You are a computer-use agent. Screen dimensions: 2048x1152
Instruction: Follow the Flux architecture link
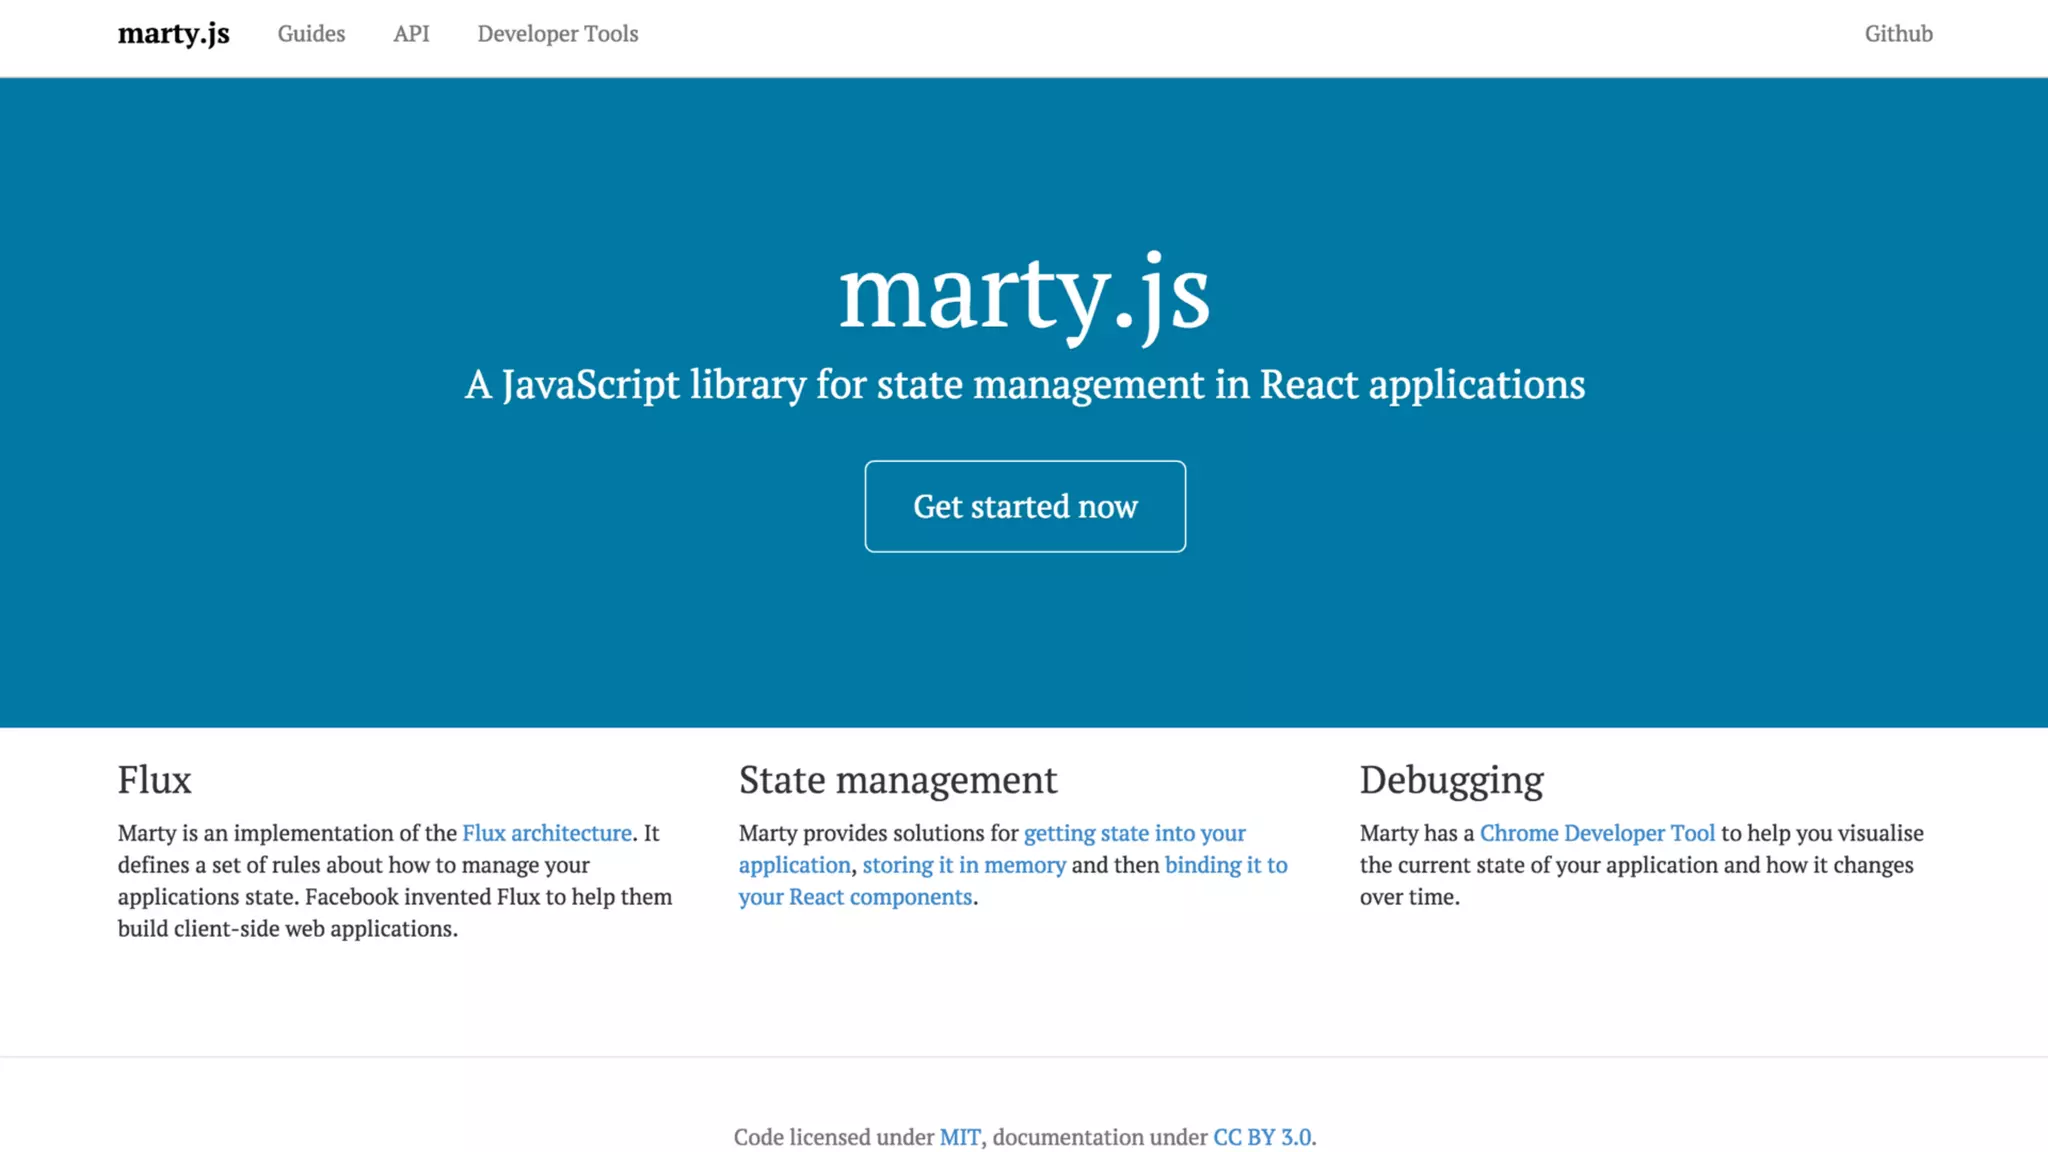(546, 833)
